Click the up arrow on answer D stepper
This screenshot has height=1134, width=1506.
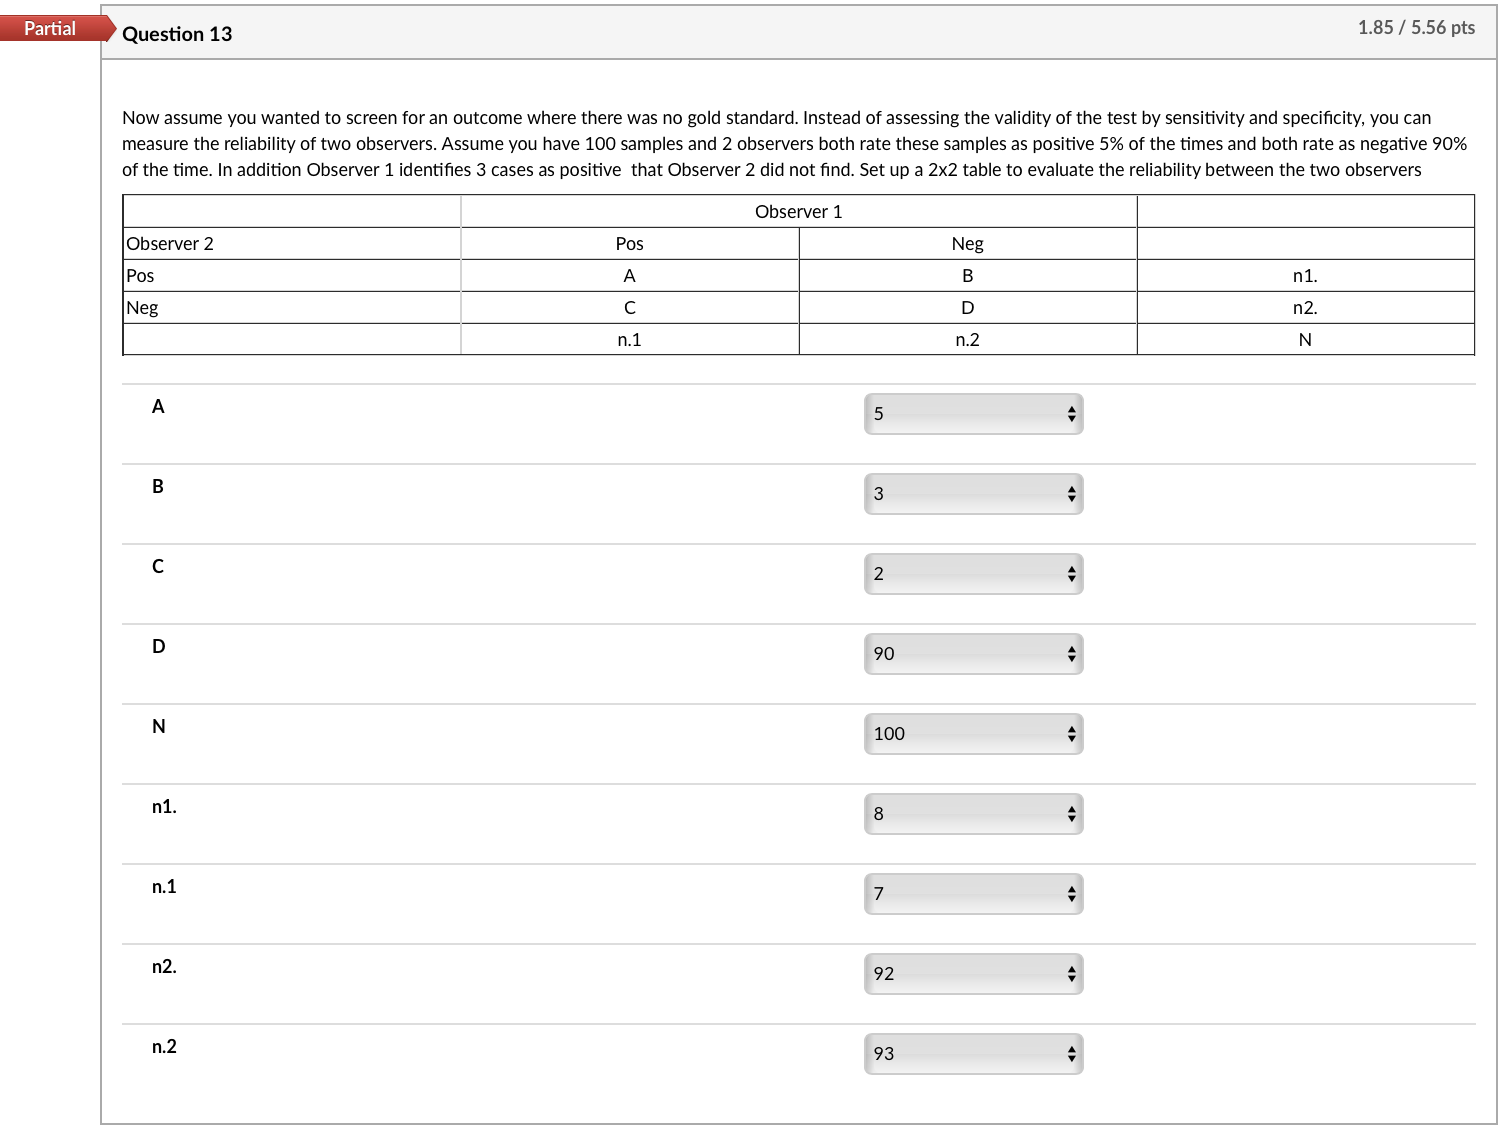(x=1070, y=647)
